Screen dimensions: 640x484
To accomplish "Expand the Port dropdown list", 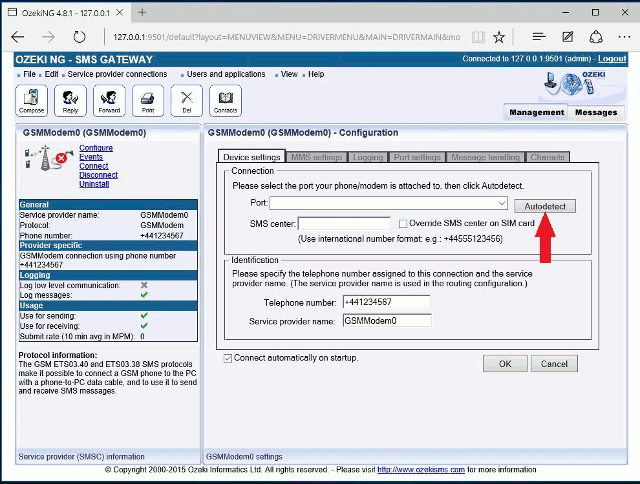I will 502,203.
